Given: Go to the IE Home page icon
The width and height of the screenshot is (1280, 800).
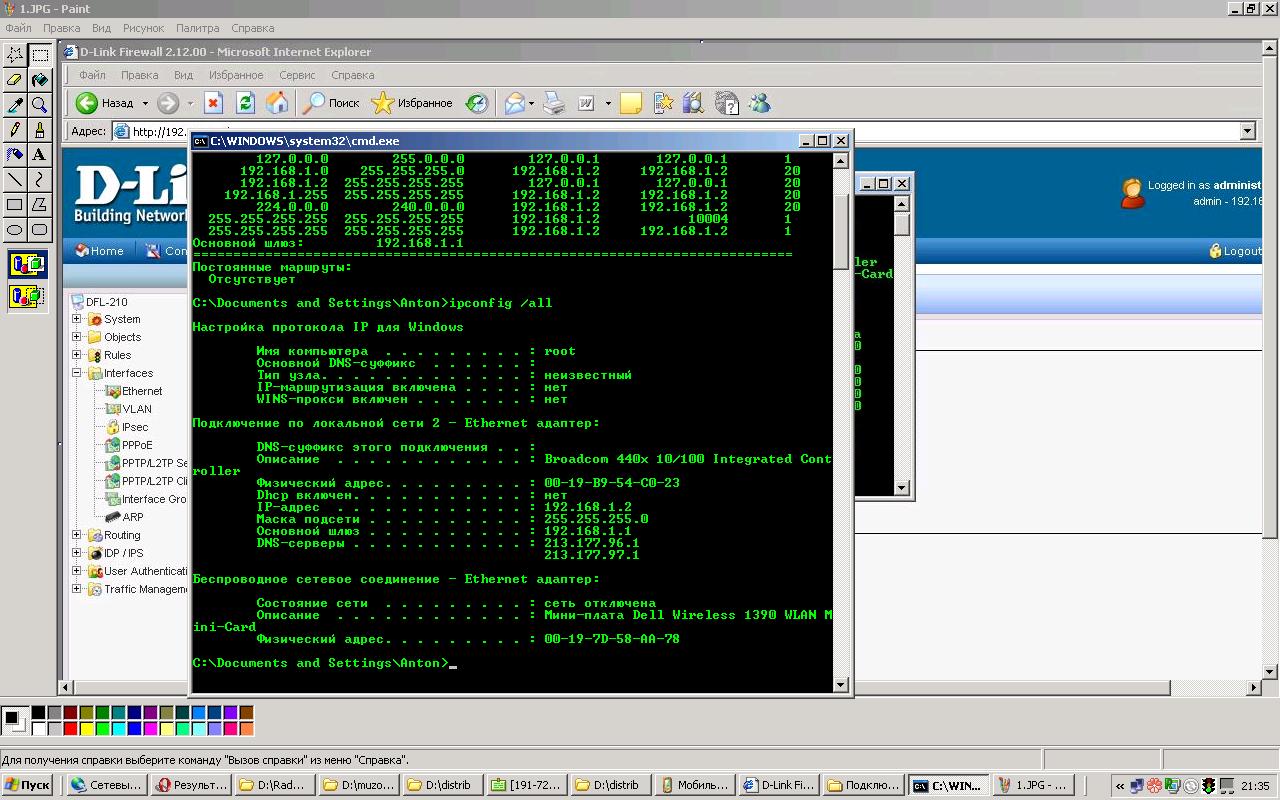Looking at the screenshot, I should pos(277,103).
